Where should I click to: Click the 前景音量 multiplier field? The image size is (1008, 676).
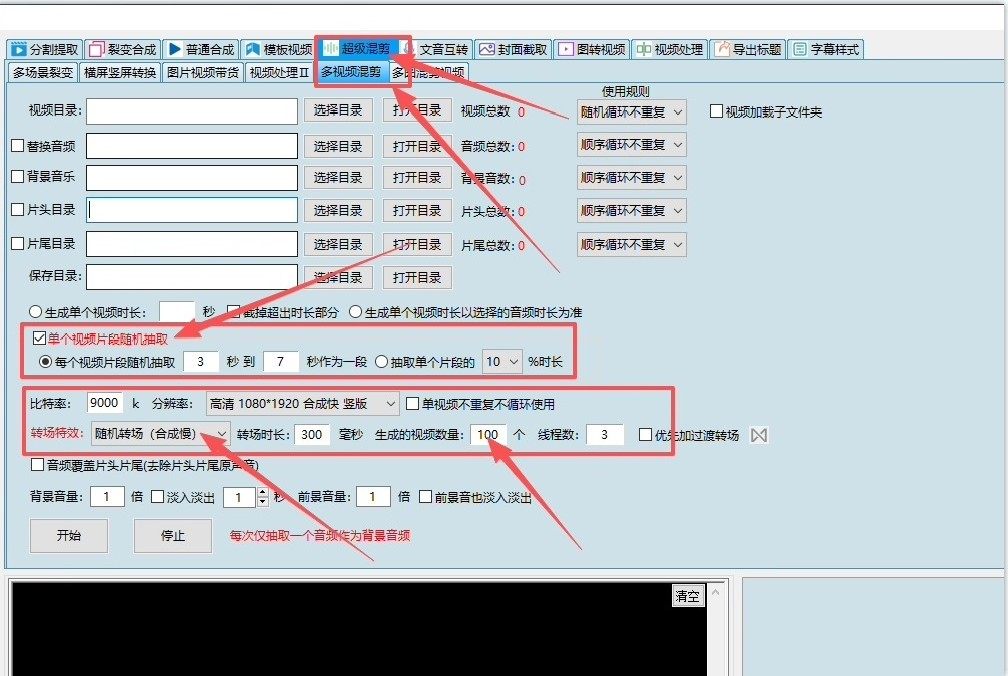tap(373, 497)
